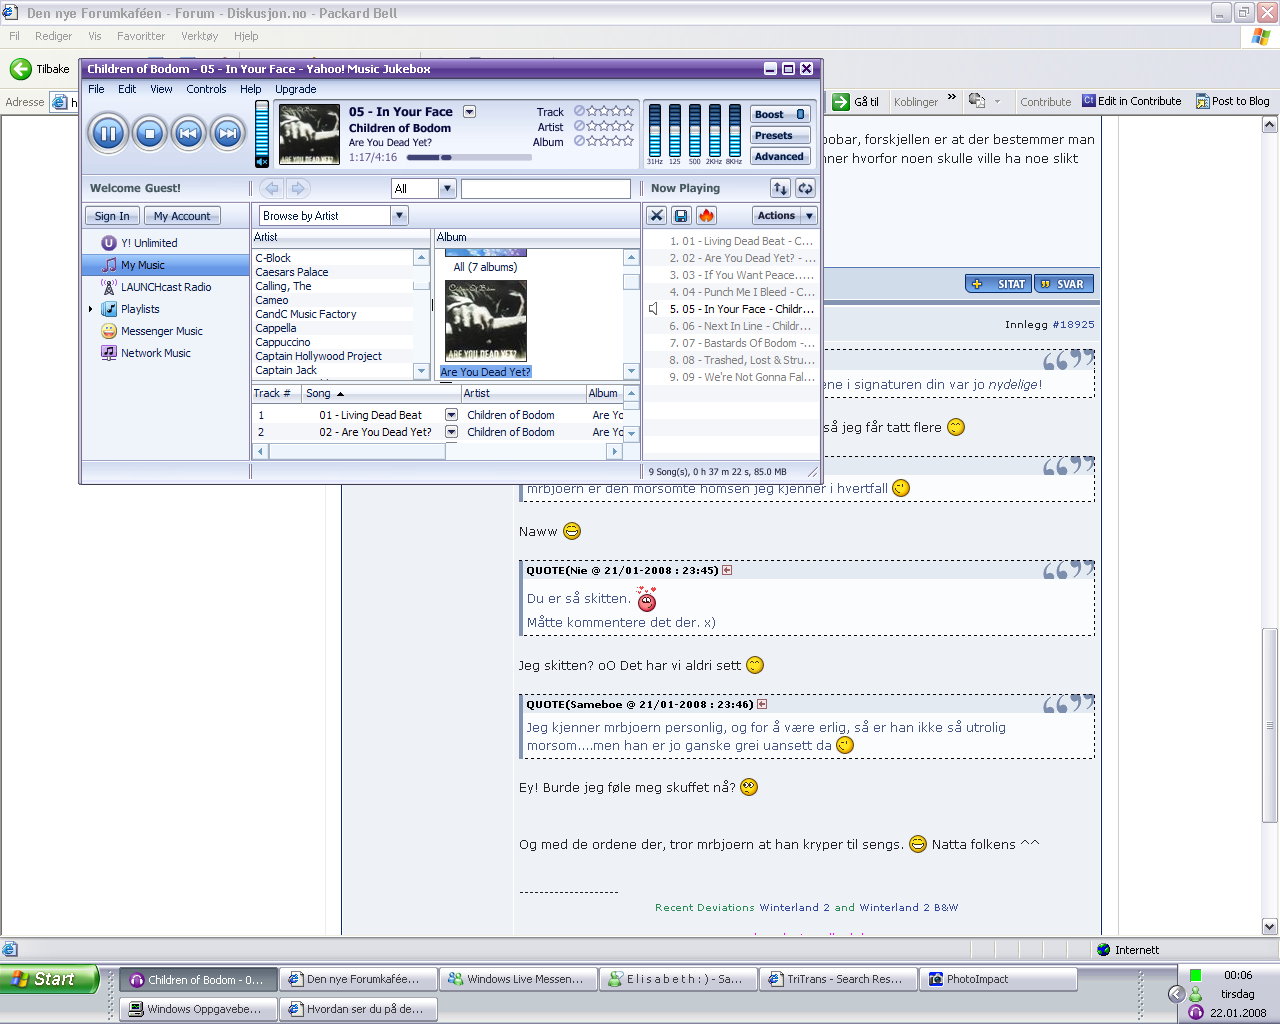Click the Jukebox search input field

tap(546, 188)
